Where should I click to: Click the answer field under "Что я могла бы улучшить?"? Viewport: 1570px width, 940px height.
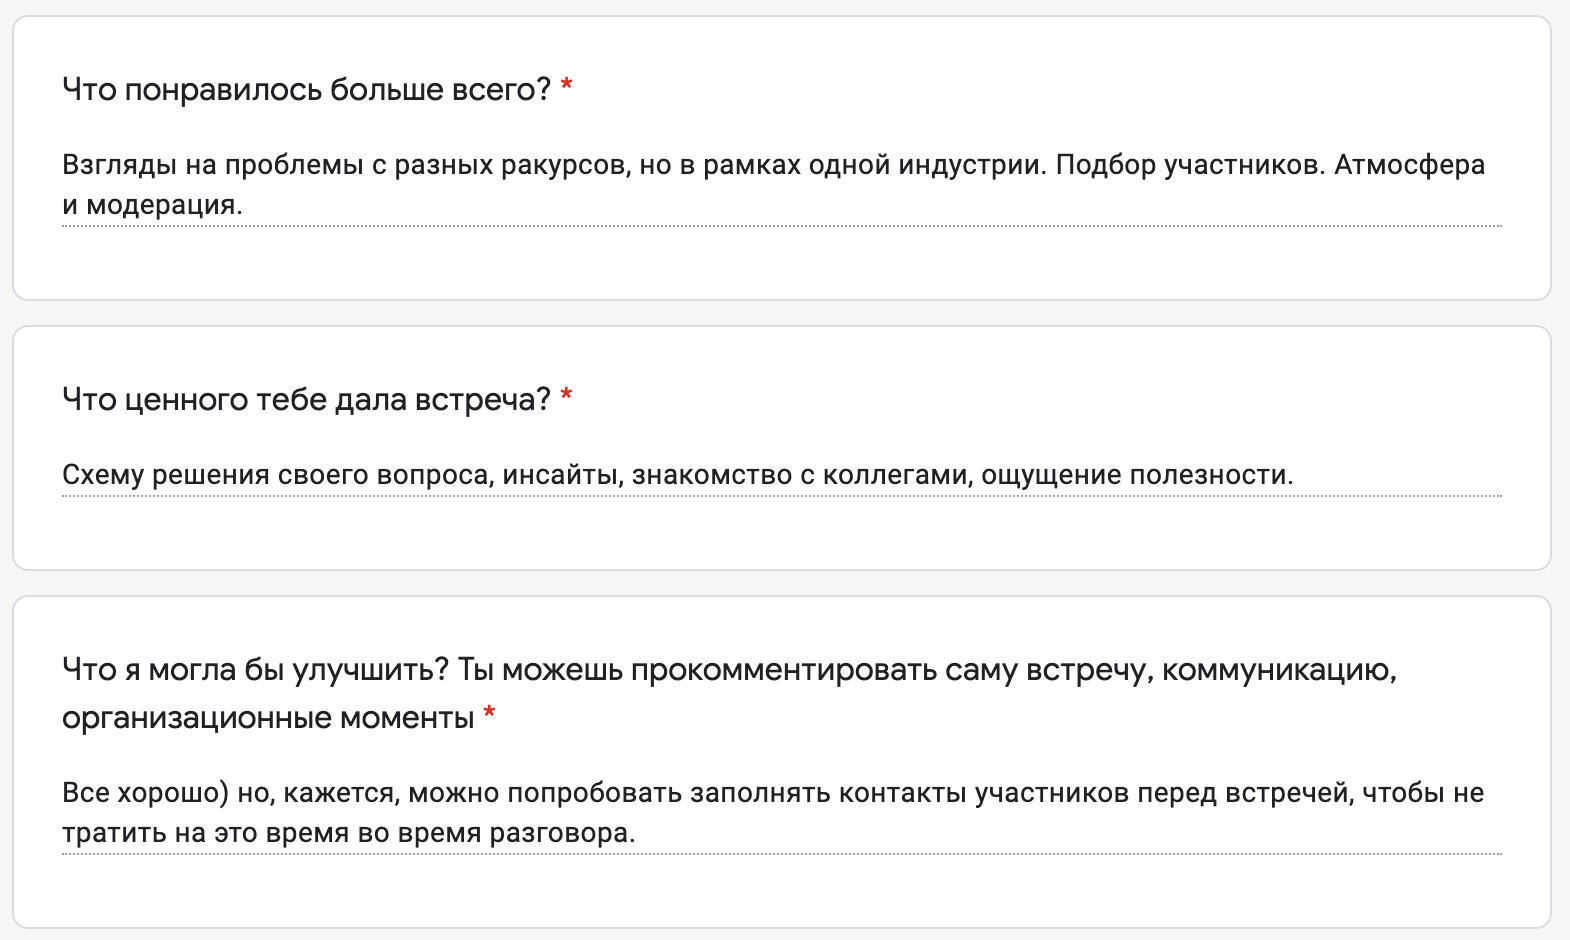780,813
